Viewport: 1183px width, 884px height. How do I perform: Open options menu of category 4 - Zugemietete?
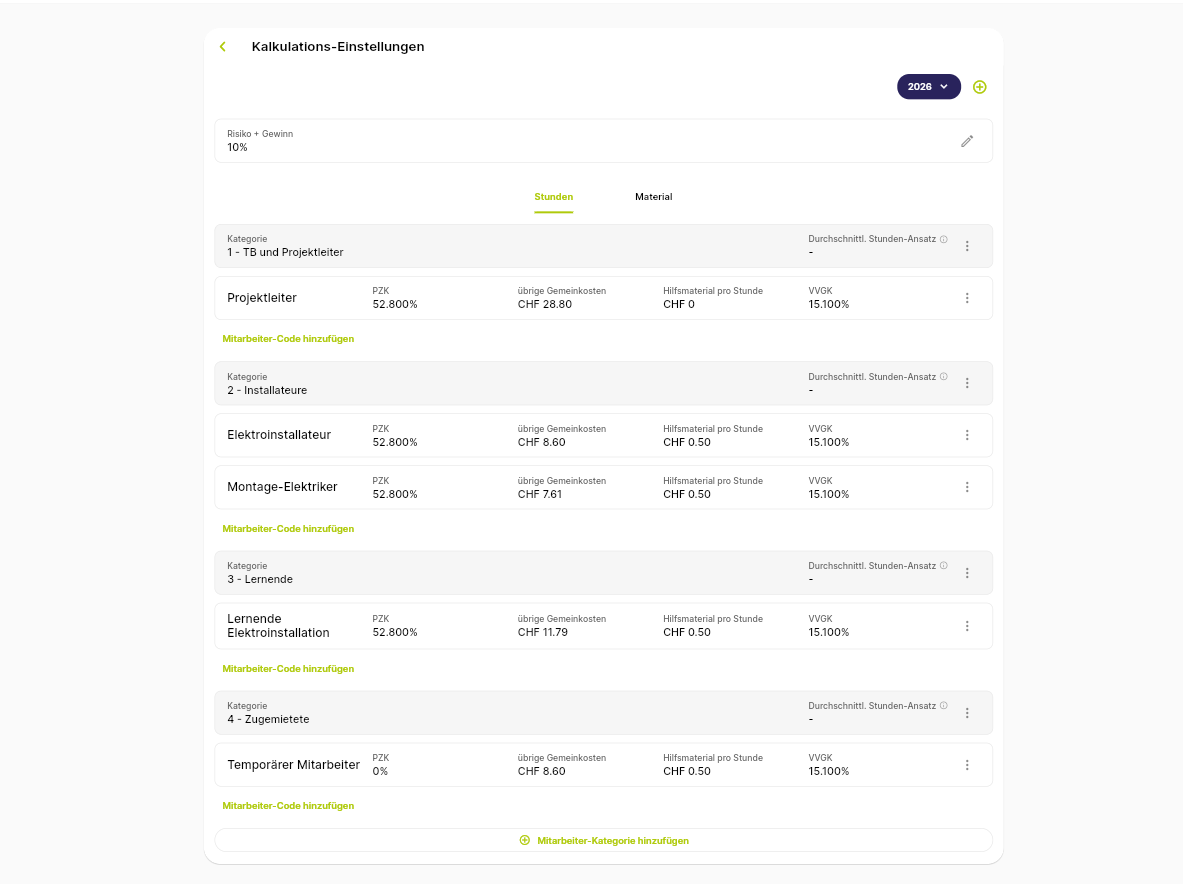coord(966,713)
